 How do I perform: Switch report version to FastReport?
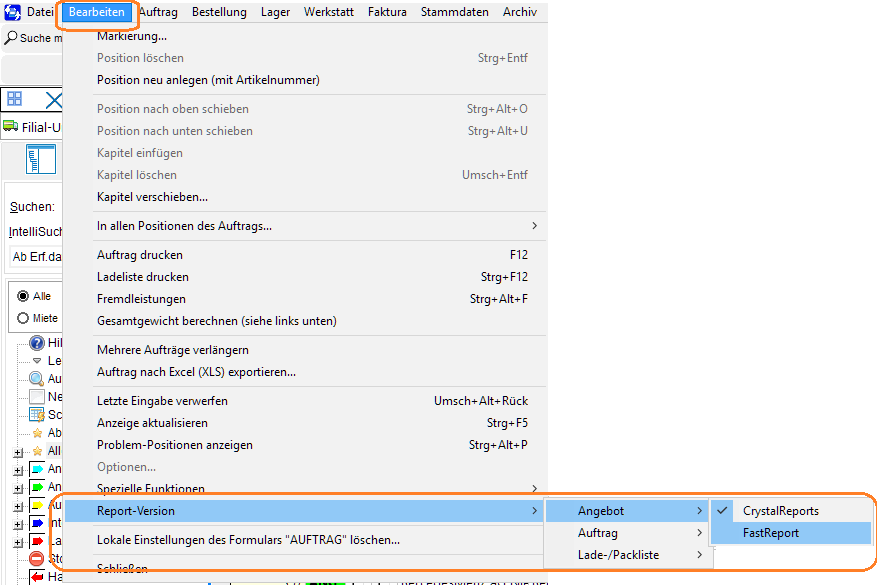click(791, 533)
